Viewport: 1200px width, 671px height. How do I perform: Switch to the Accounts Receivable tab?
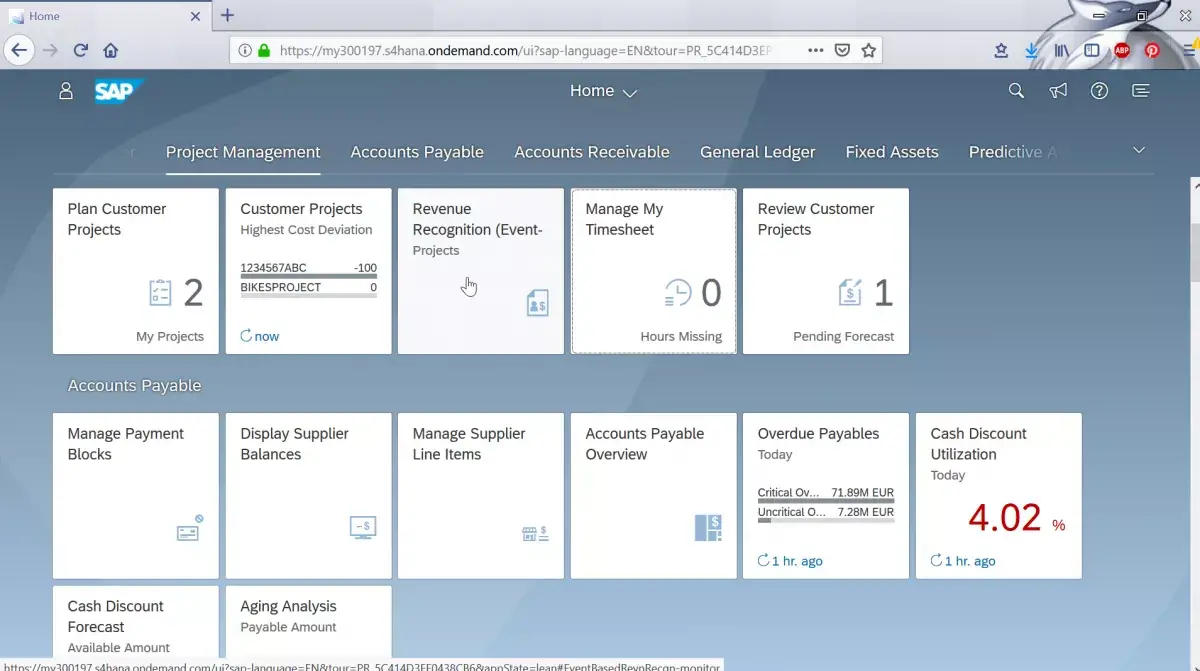(592, 152)
